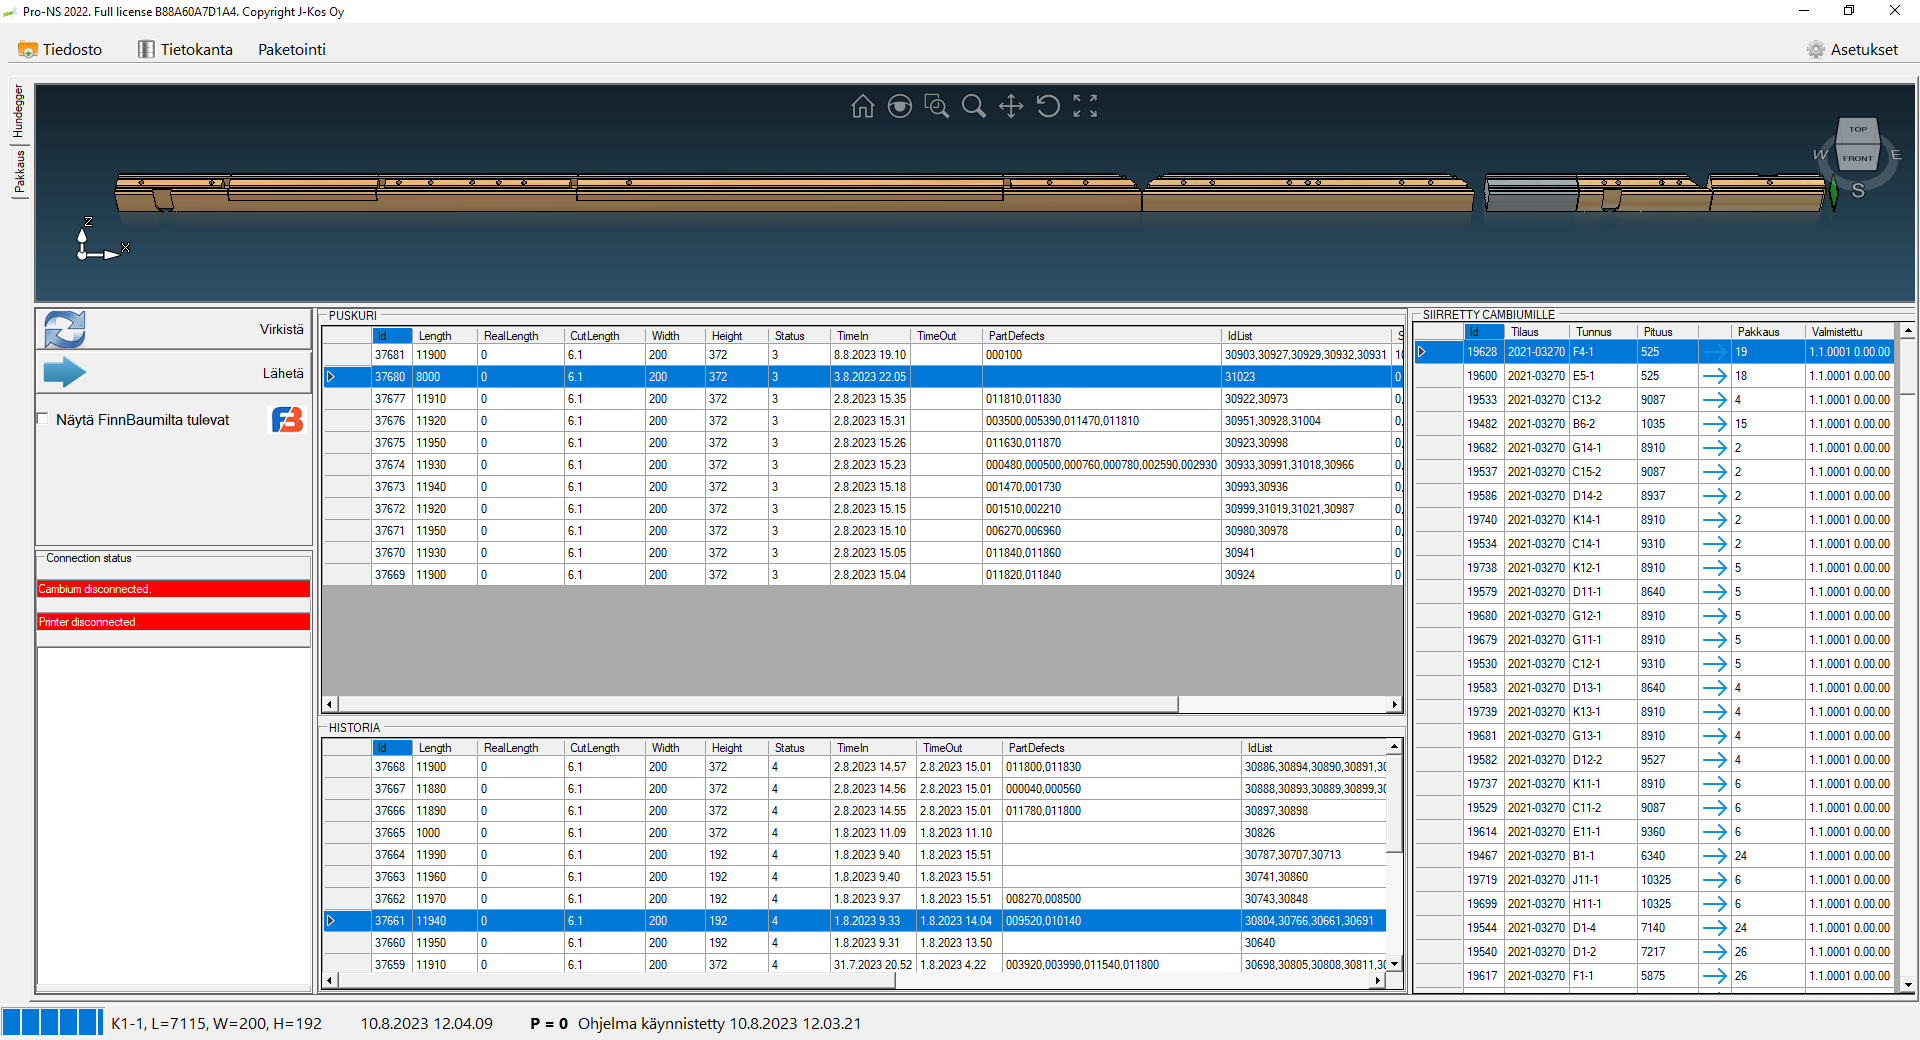Click TOP face of the view cube
1920x1040 pixels.
tap(1858, 130)
